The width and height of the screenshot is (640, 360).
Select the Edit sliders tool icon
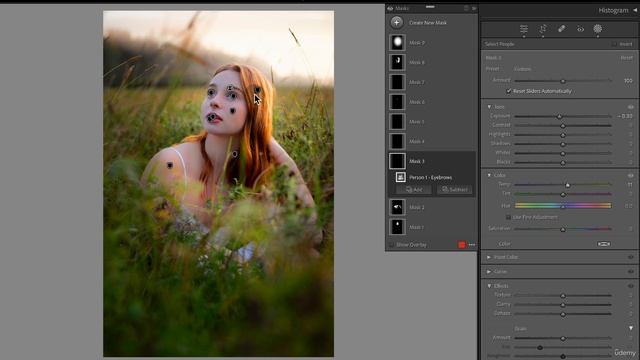524,29
